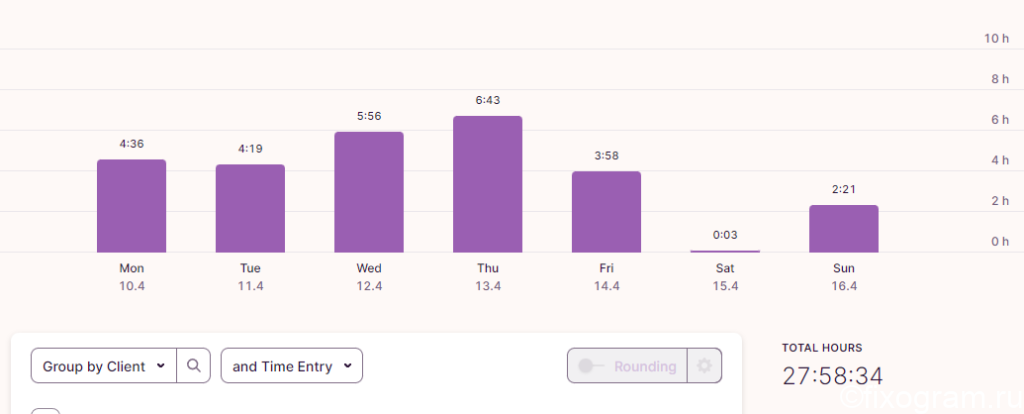1024x414 pixels.
Task: Click the 10 h axis label
Action: pyautogui.click(x=997, y=39)
